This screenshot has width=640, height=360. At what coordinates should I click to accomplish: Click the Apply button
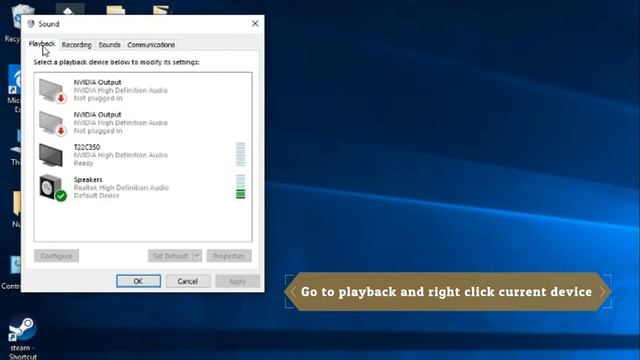[x=238, y=281]
